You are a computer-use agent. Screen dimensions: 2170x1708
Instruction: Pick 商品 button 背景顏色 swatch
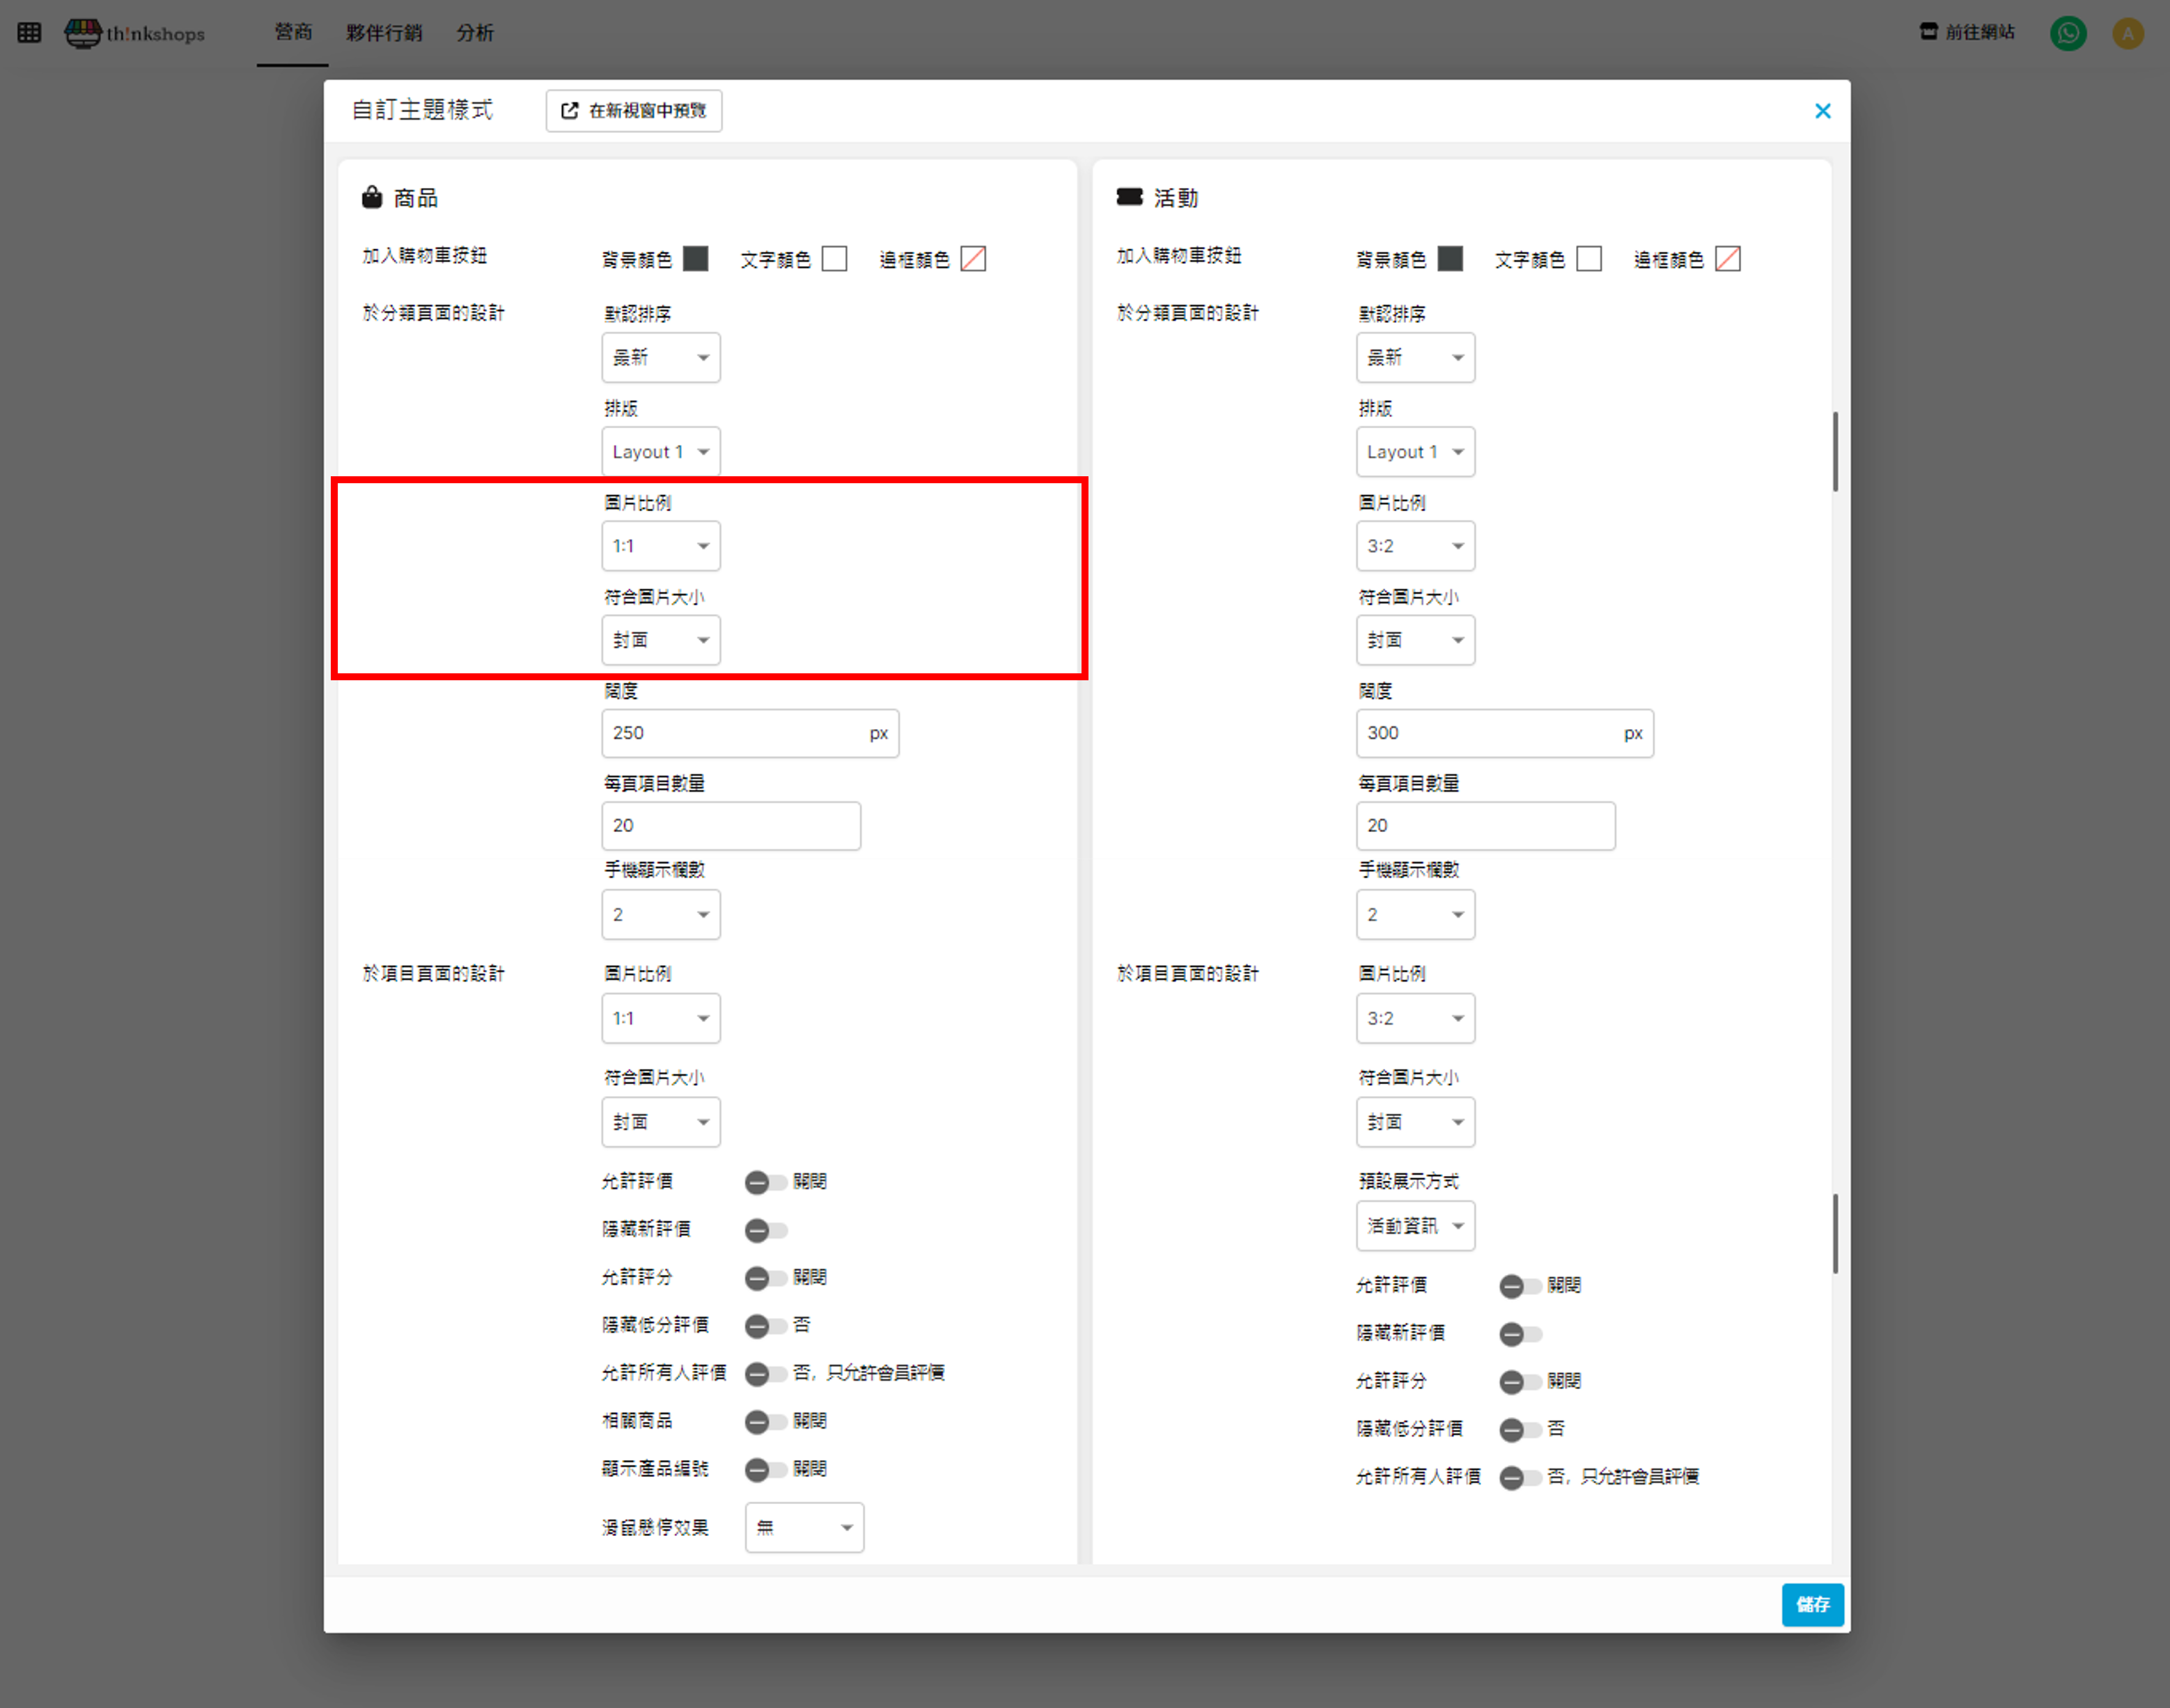[695, 259]
